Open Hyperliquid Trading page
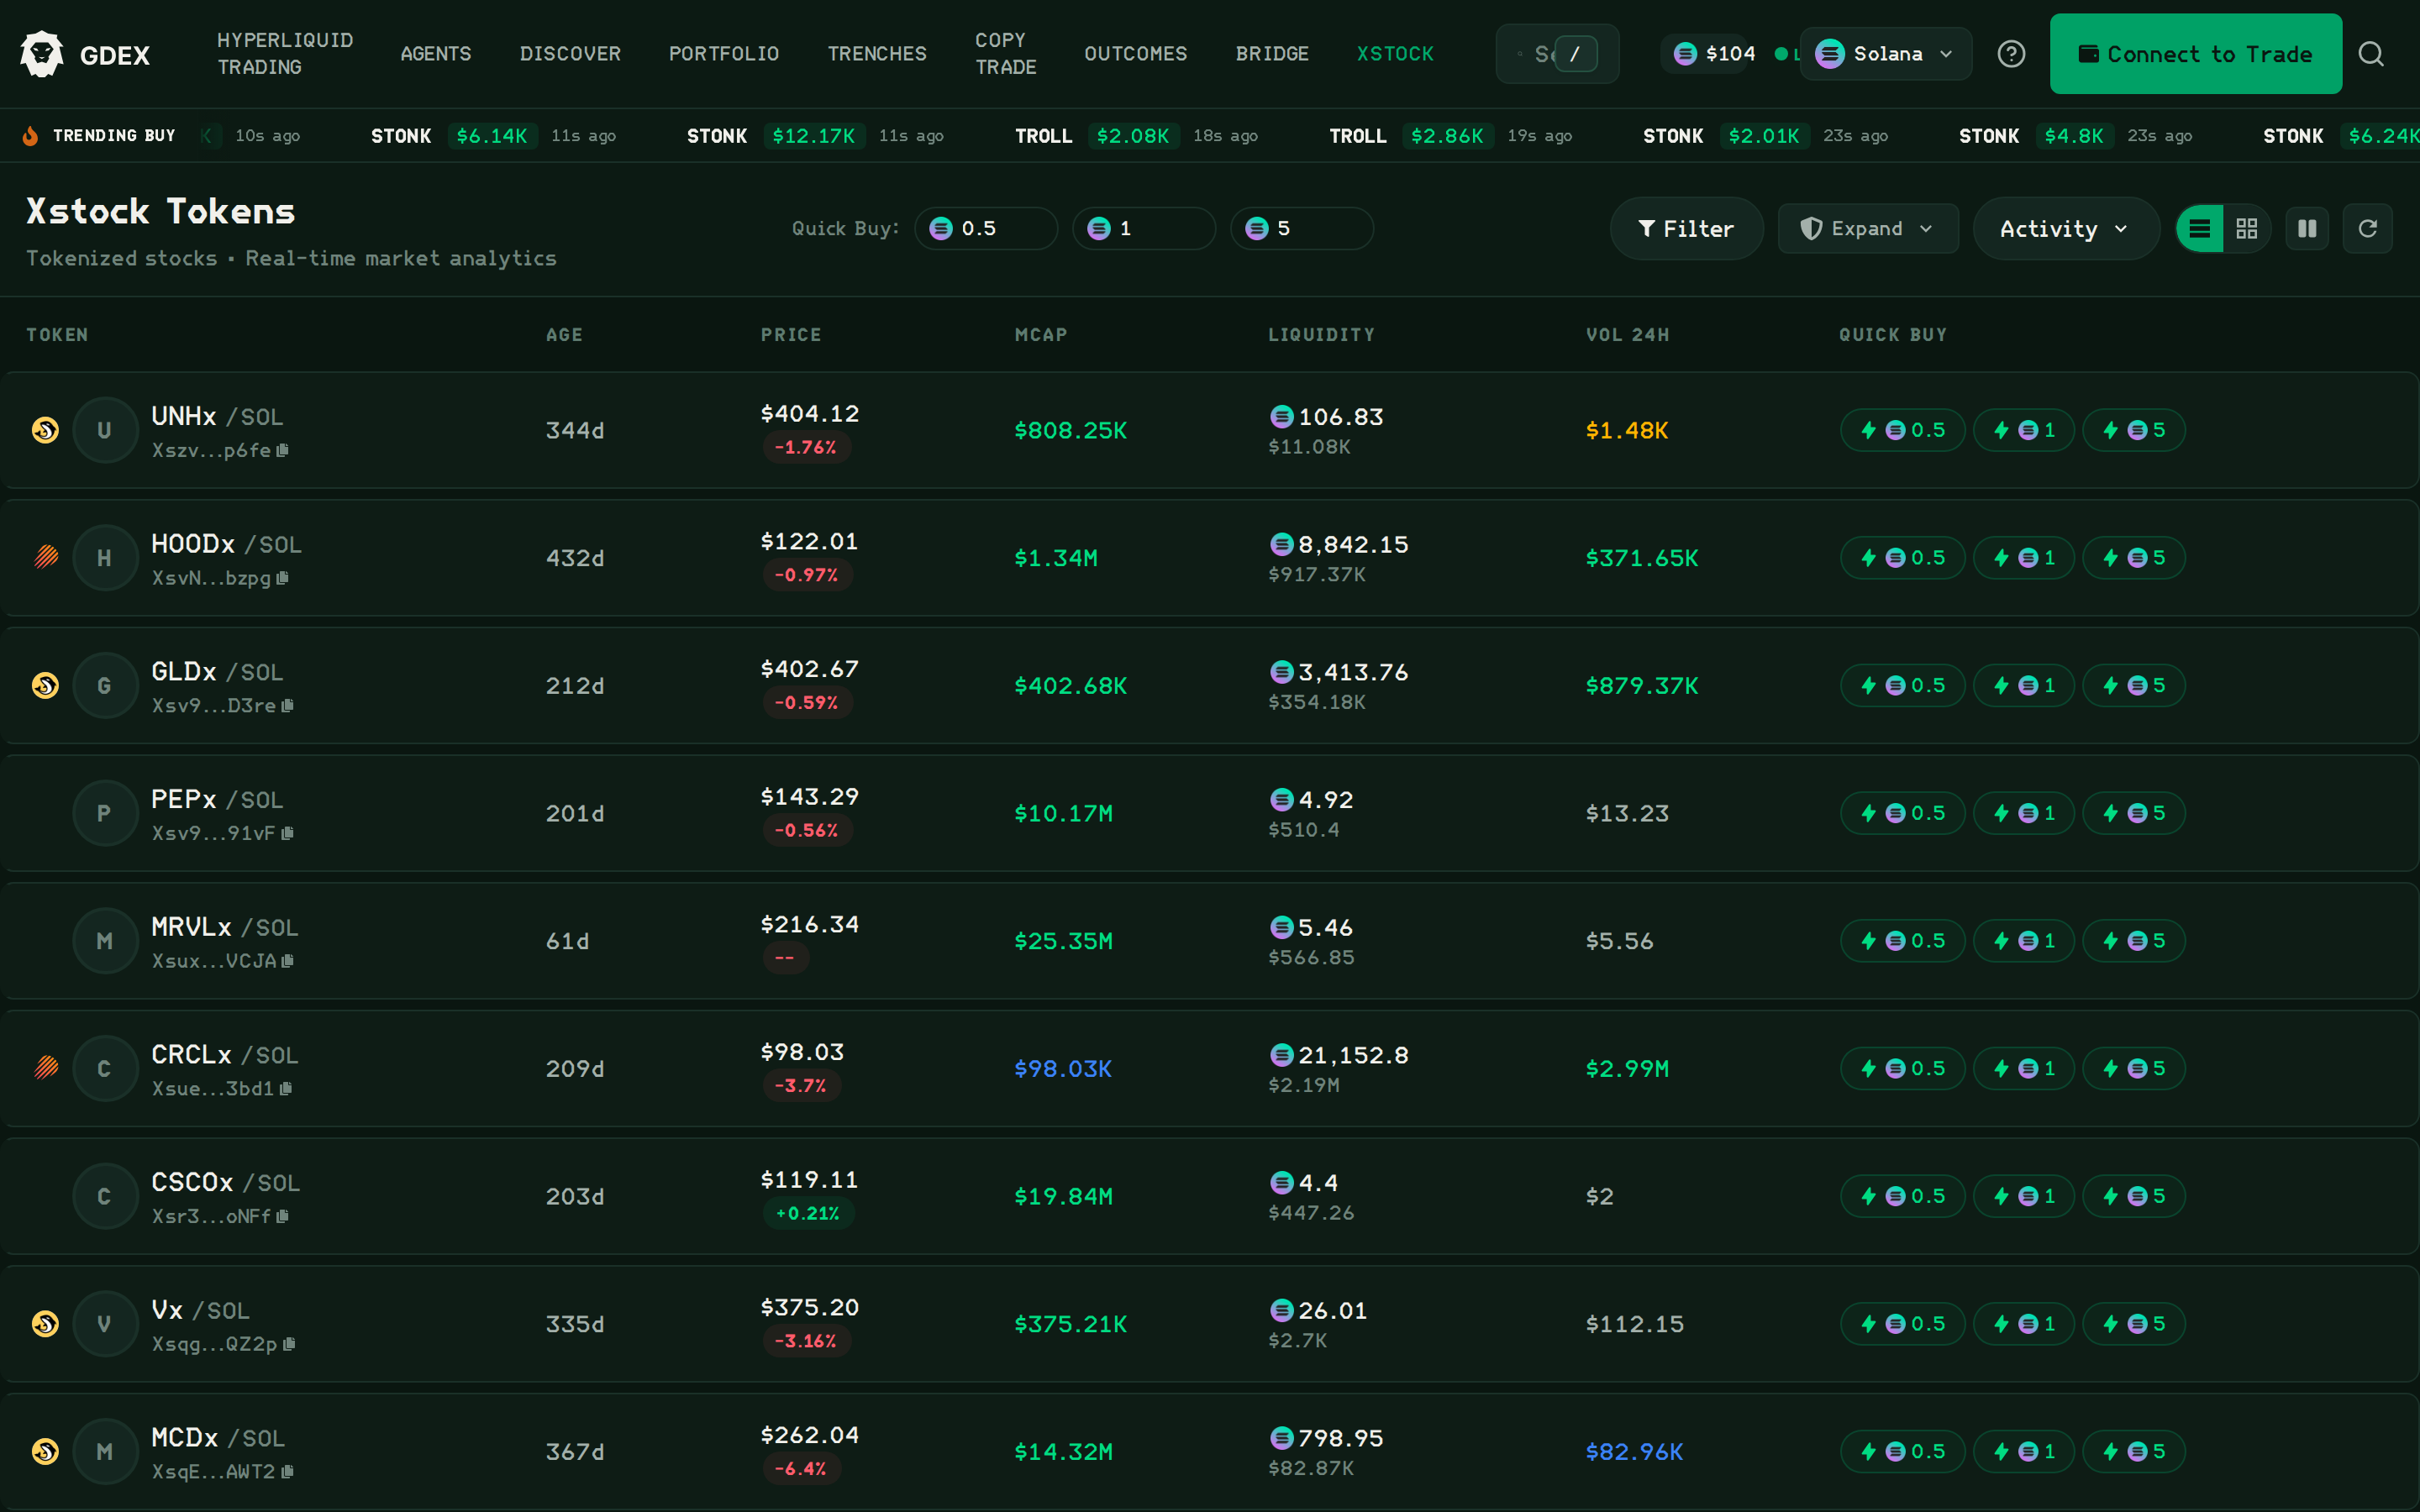The width and height of the screenshot is (2420, 1512). (285, 54)
